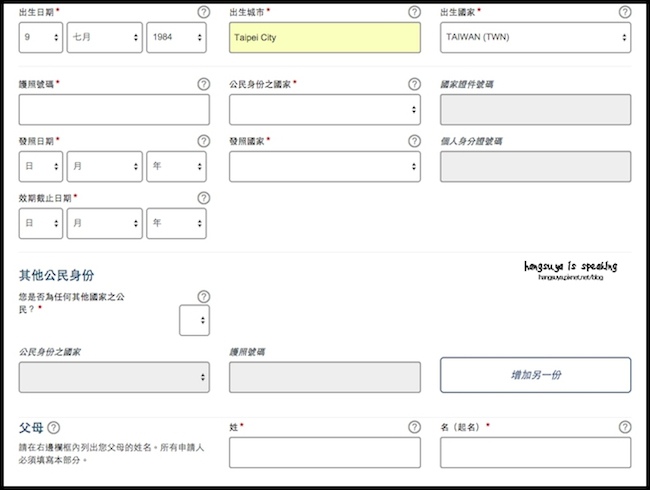Focus the 國家證件號碼 input field

[x=536, y=109]
